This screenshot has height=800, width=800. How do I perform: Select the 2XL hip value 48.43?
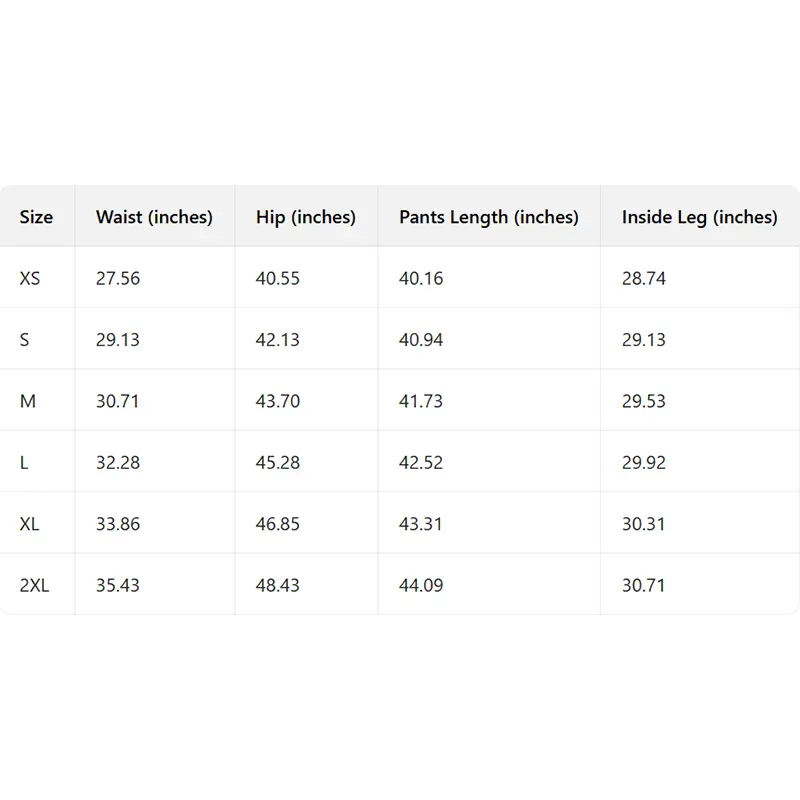click(x=277, y=585)
